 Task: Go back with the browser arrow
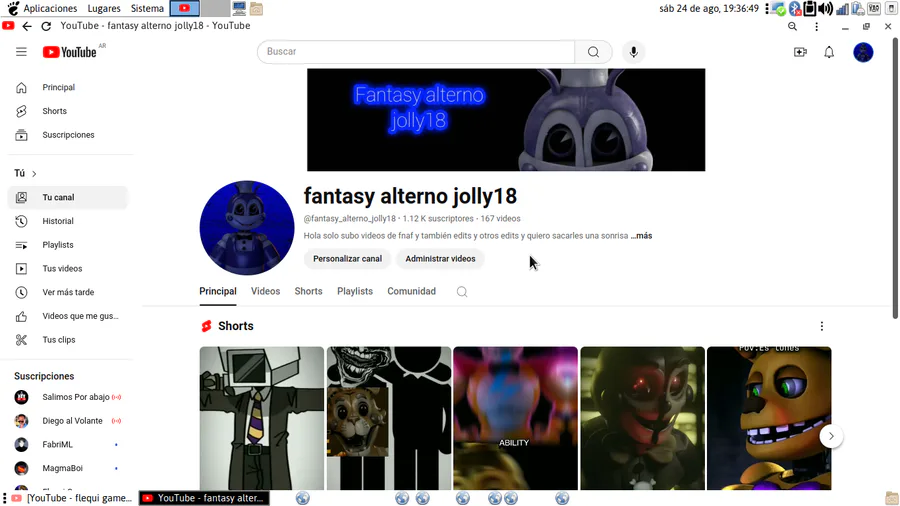tap(27, 26)
